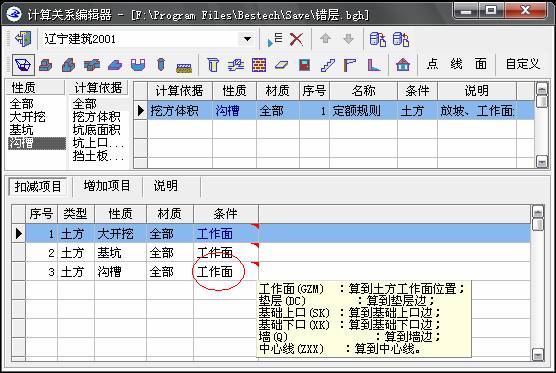
Task: Click the lower table 材质 column header
Action: (169, 214)
